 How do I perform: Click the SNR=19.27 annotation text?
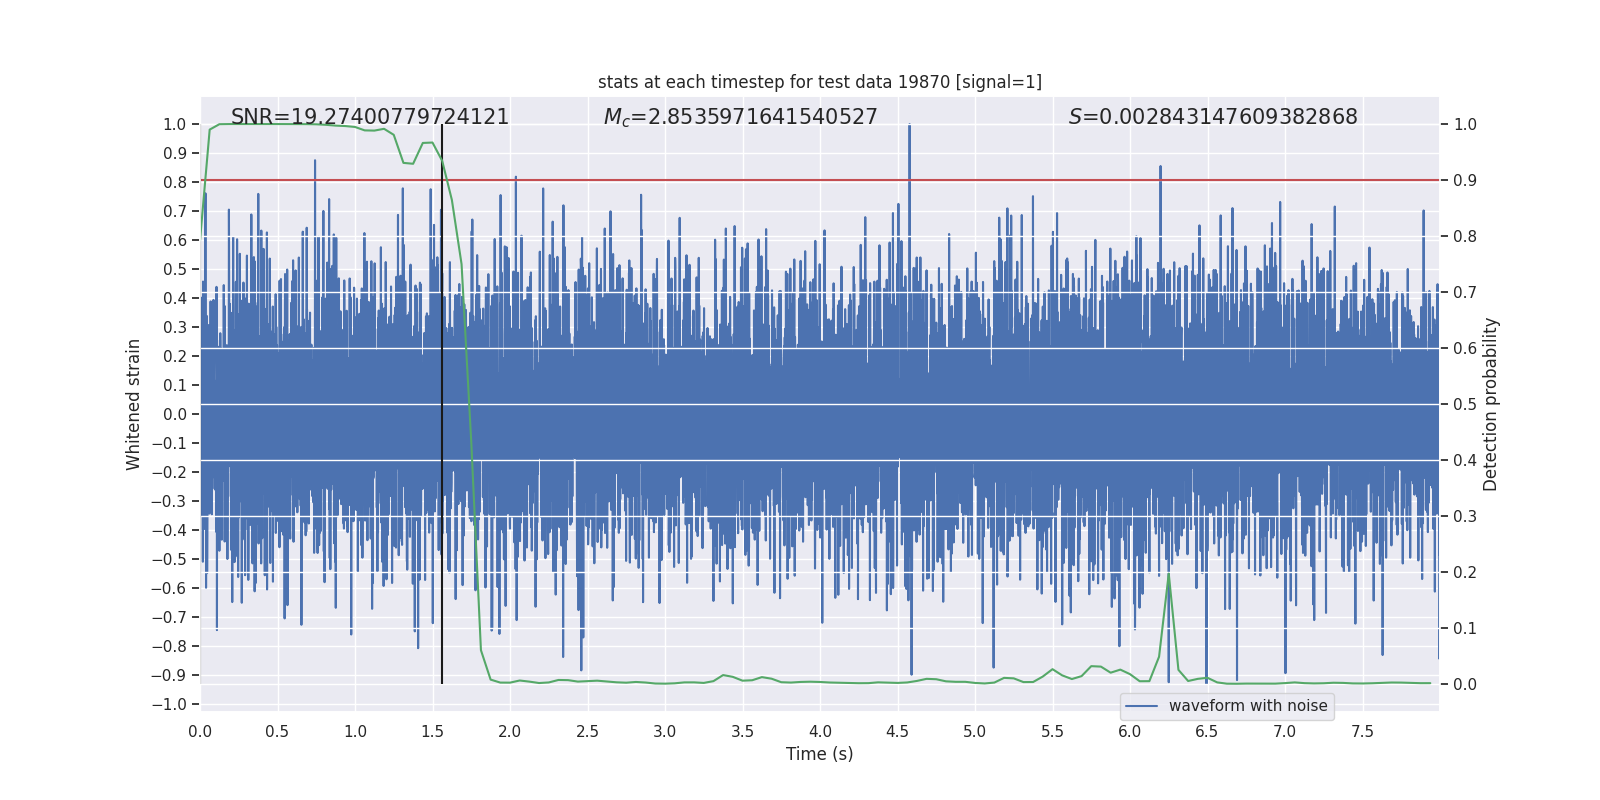370,117
